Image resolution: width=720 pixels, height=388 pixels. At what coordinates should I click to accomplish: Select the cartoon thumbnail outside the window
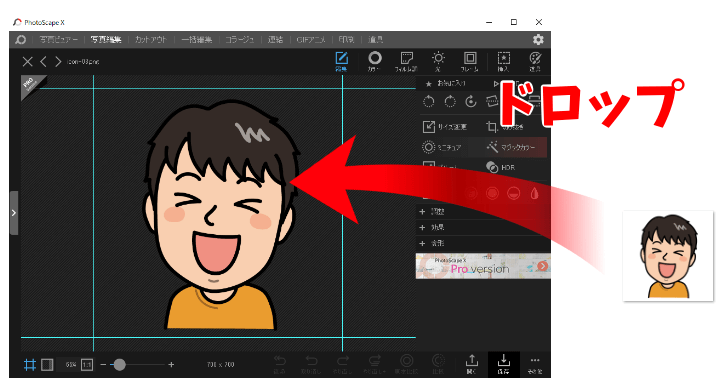tap(668, 256)
